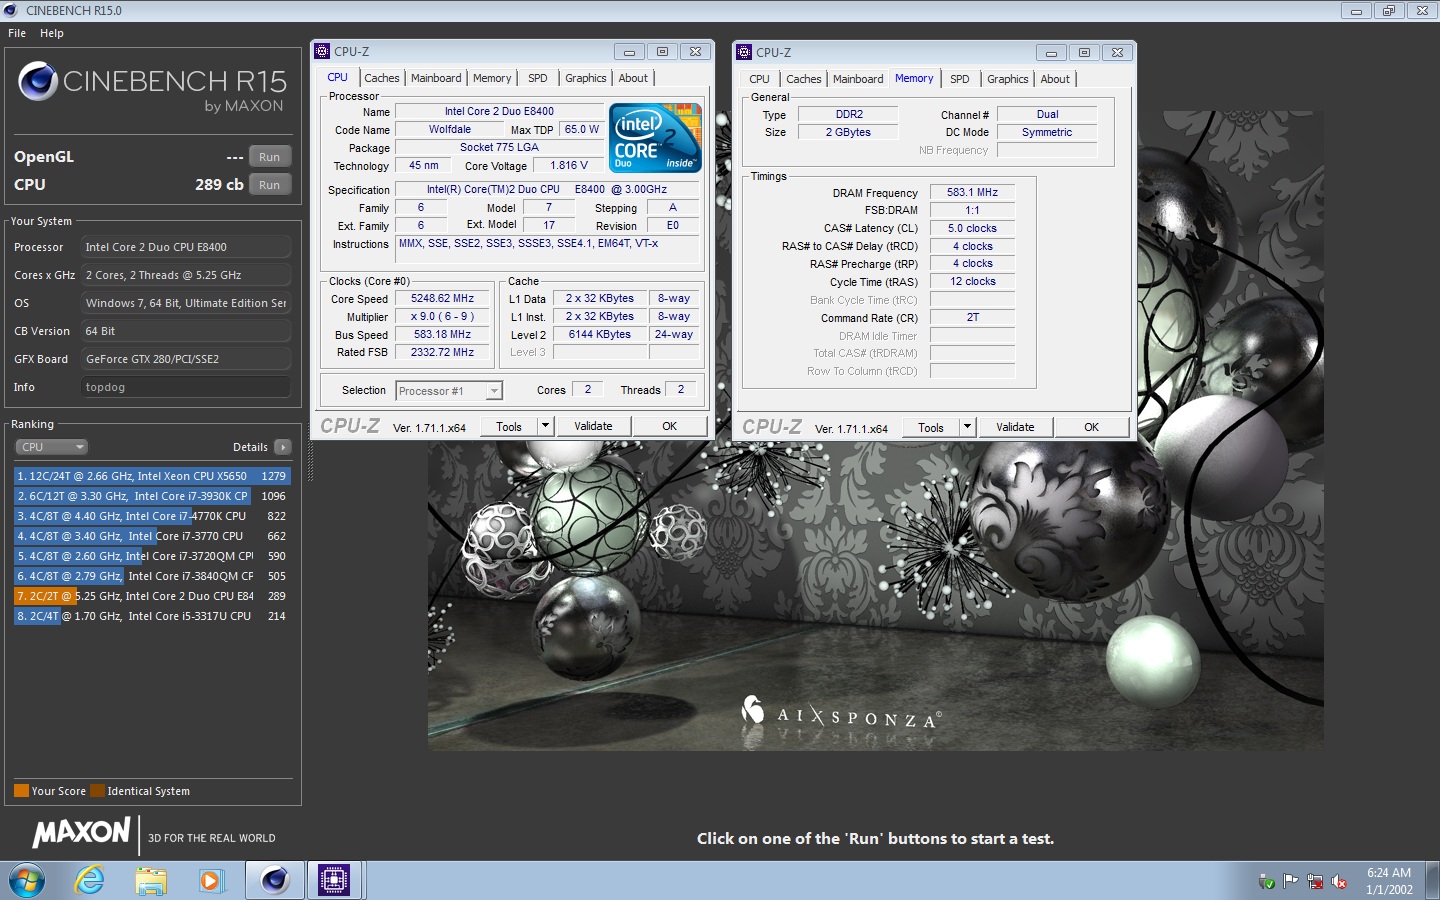Select ranking row Core i7-3840QM
The width and height of the screenshot is (1440, 900).
coord(152,576)
